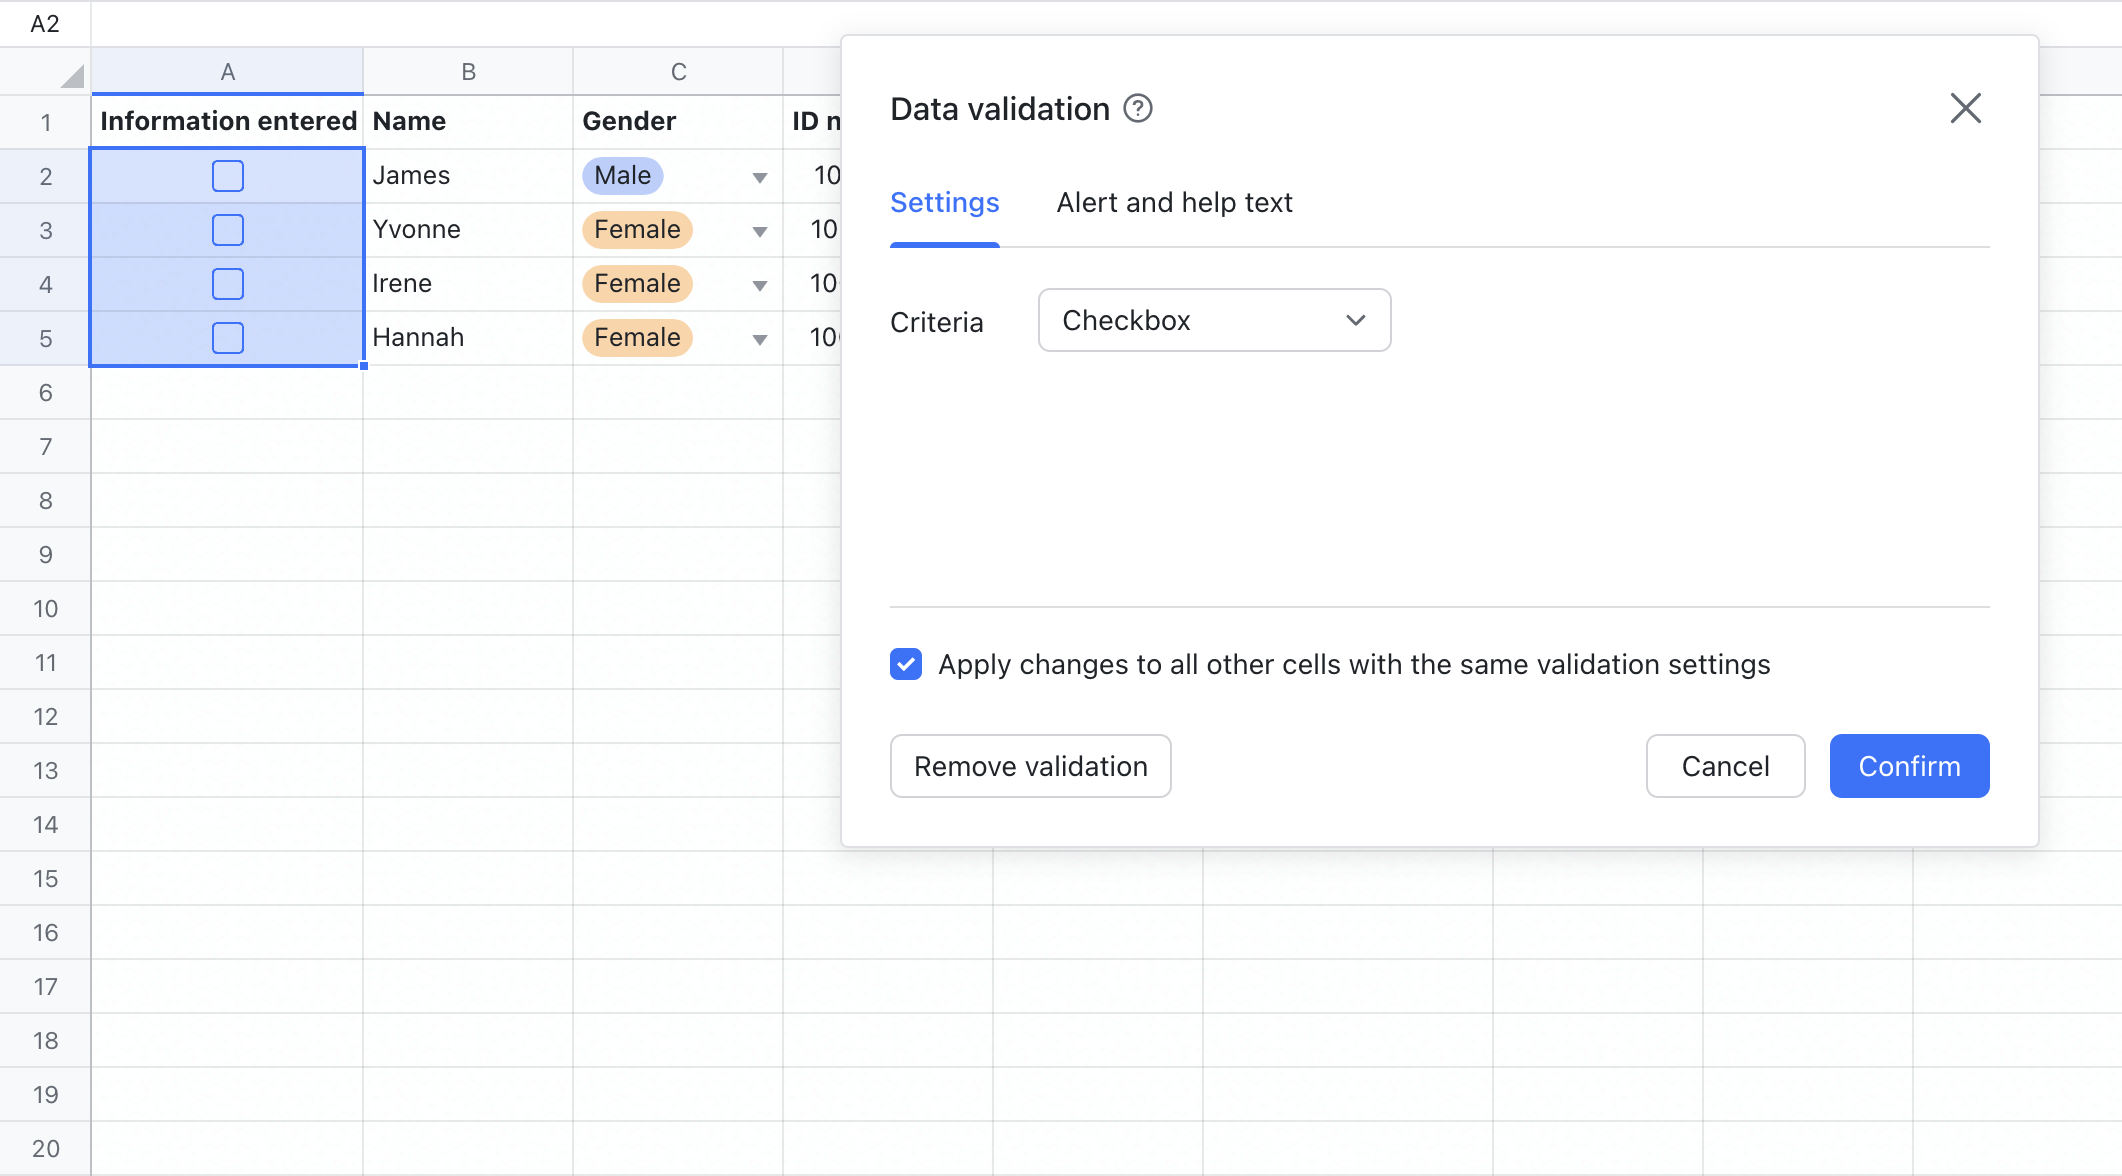The height and width of the screenshot is (1176, 2122).
Task: Switch to the Alert and help text tab
Action: pyautogui.click(x=1174, y=202)
